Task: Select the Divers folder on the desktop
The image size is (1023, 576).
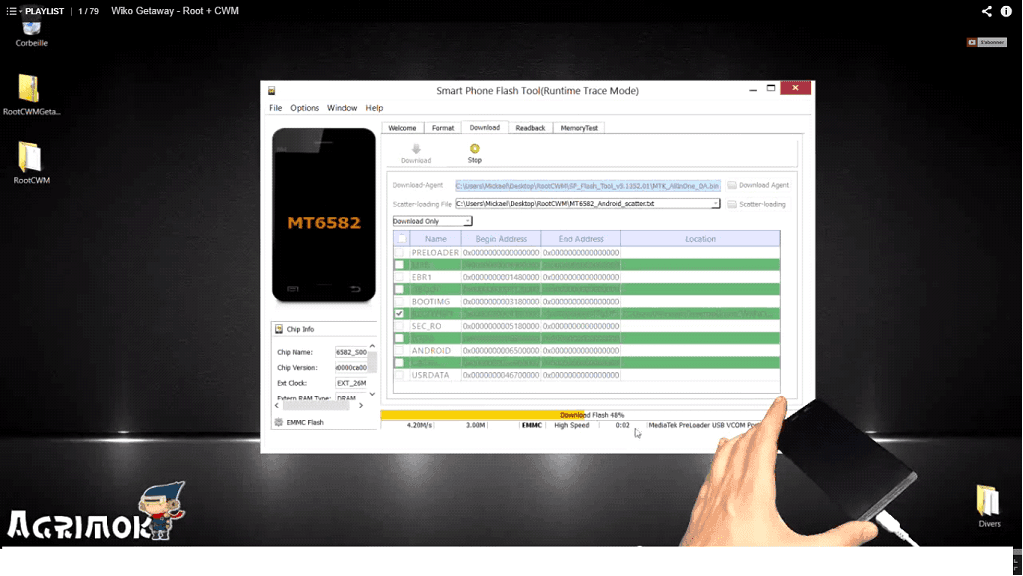Action: (x=988, y=506)
